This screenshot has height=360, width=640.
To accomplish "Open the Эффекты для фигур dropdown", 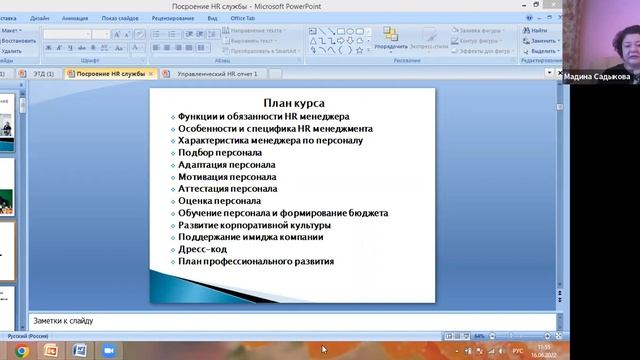I will (x=482, y=51).
